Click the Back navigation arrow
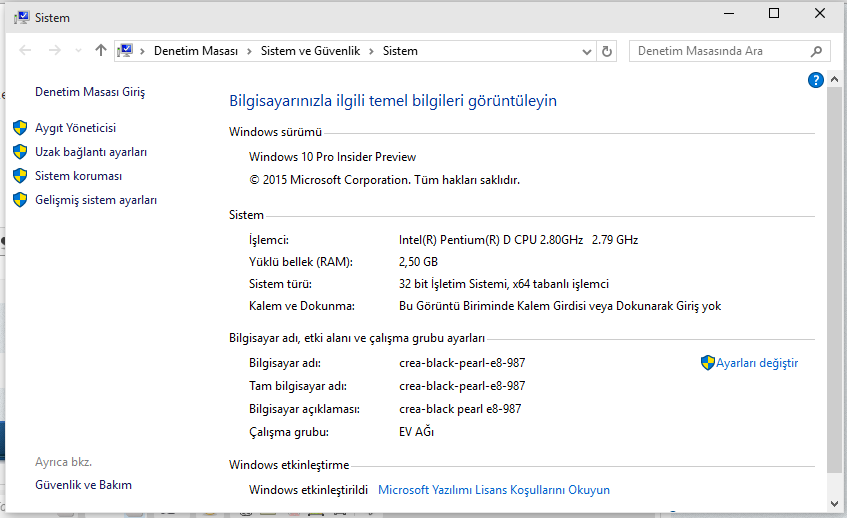847x518 pixels. pos(25,51)
